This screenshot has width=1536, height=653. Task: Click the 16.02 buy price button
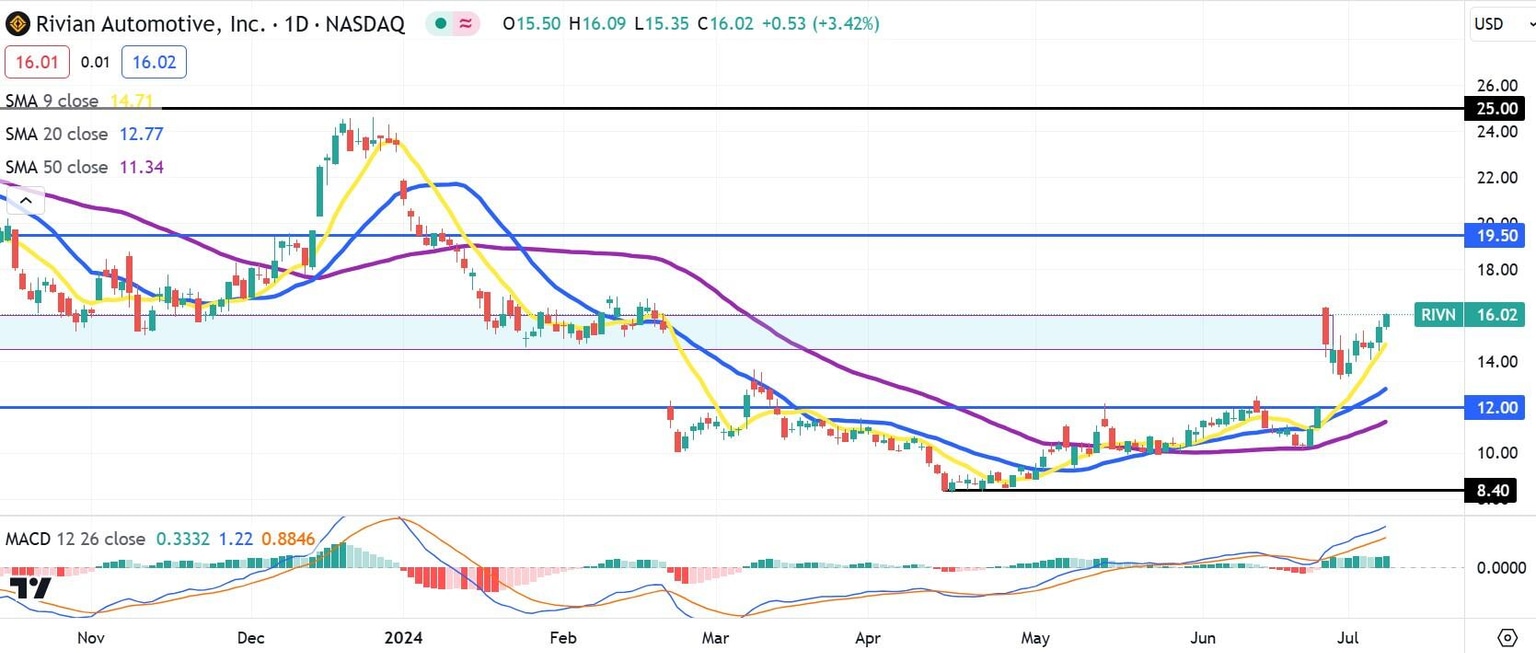click(154, 62)
